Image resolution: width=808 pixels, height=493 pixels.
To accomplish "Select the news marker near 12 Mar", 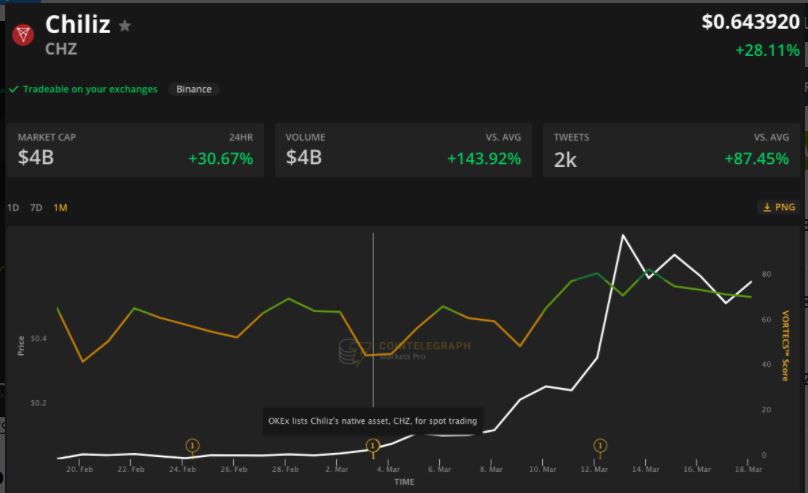I will (x=600, y=446).
